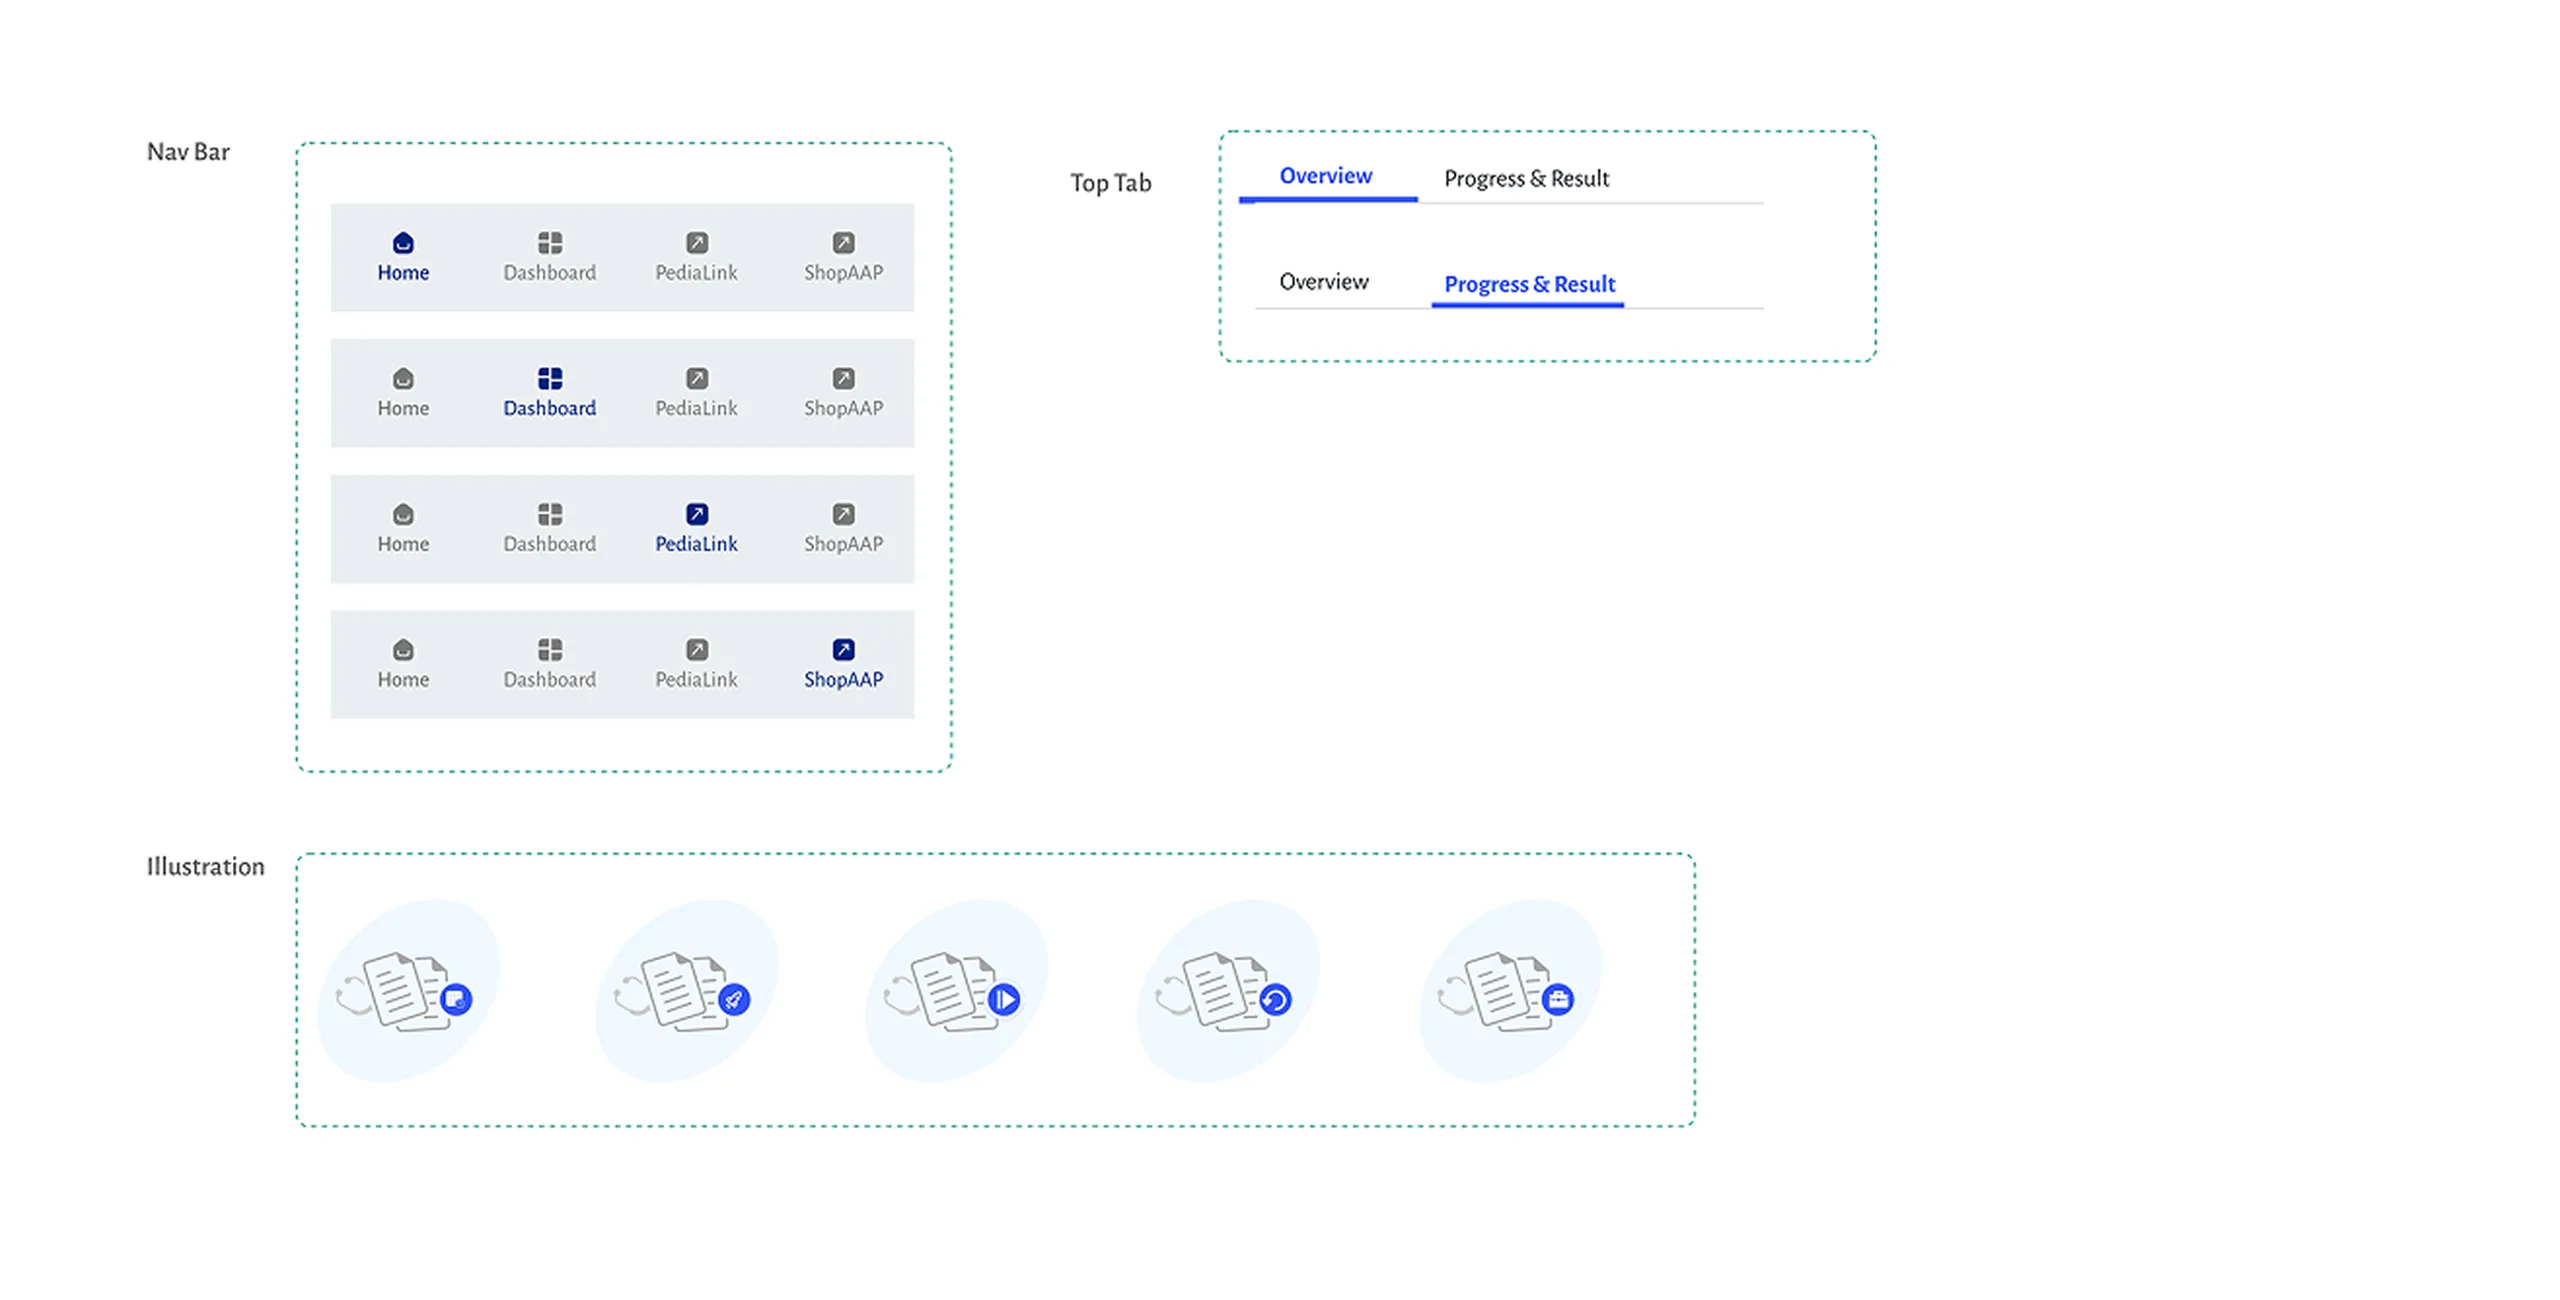Click the blue Home icon in the Home-active nav bar

pos(403,243)
